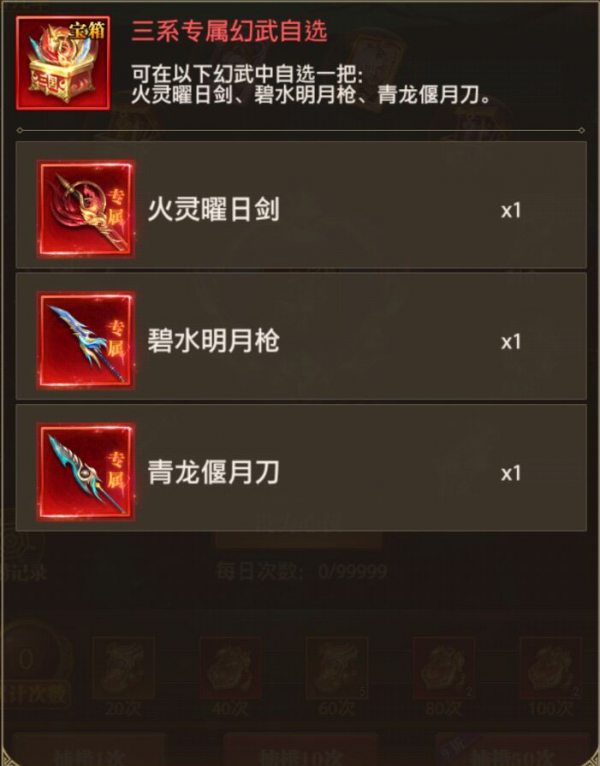The width and height of the screenshot is (600, 766).
Task: Tap the 宝箱 treasure chest icon
Action: pyautogui.click(x=63, y=63)
